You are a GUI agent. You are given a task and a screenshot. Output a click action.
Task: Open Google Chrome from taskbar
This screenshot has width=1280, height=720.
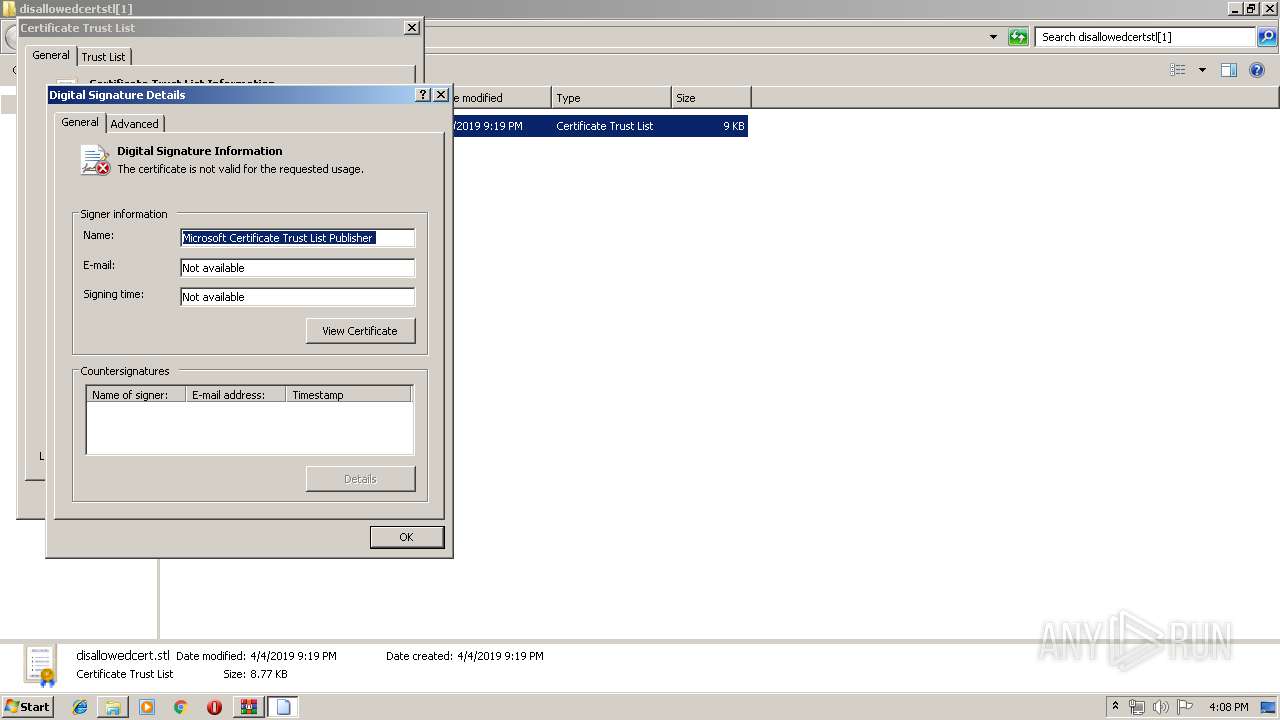pyautogui.click(x=180, y=707)
